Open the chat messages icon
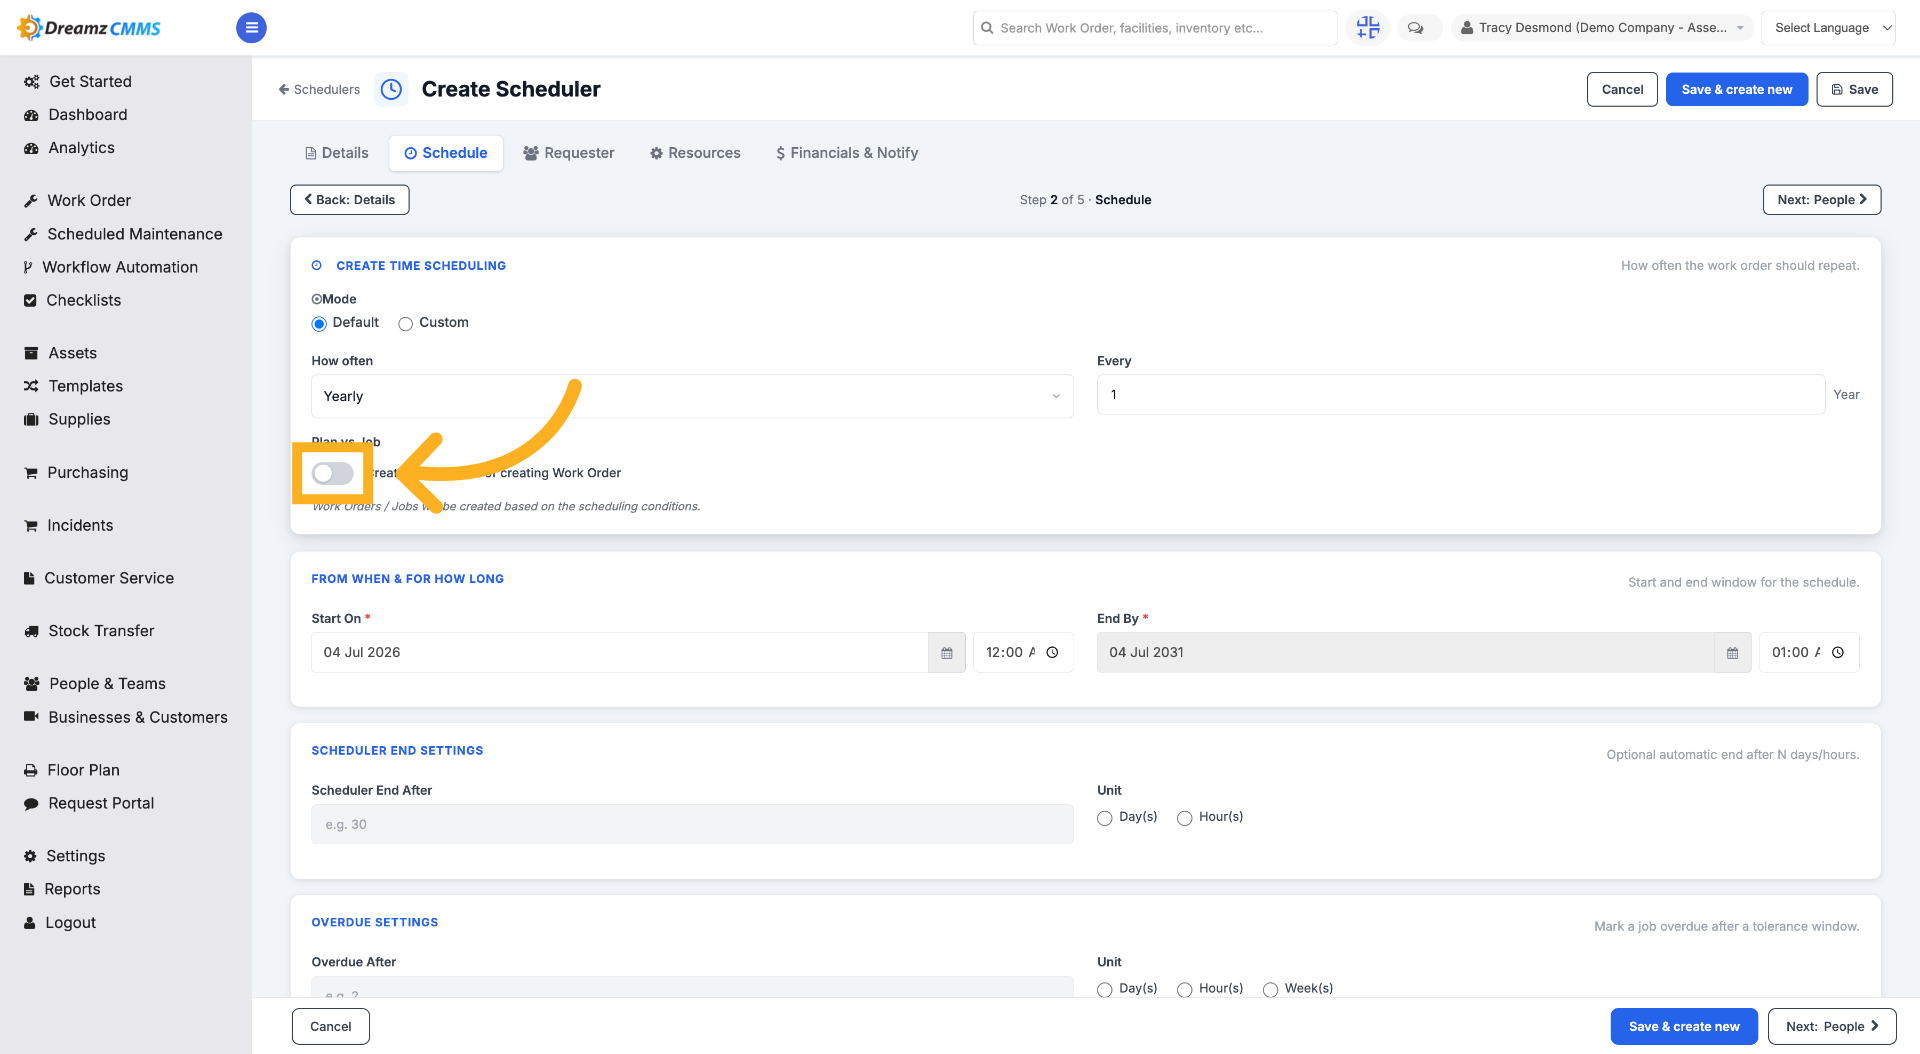The image size is (1920, 1054). [1416, 28]
